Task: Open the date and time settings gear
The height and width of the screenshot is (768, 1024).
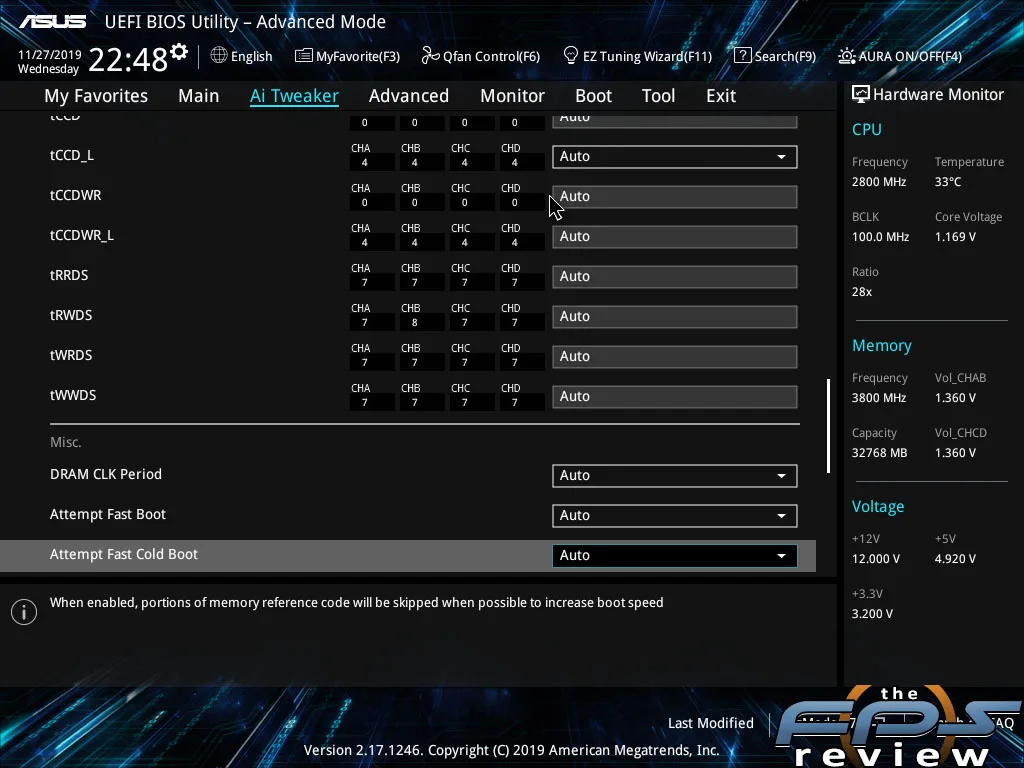Action: coord(179,52)
